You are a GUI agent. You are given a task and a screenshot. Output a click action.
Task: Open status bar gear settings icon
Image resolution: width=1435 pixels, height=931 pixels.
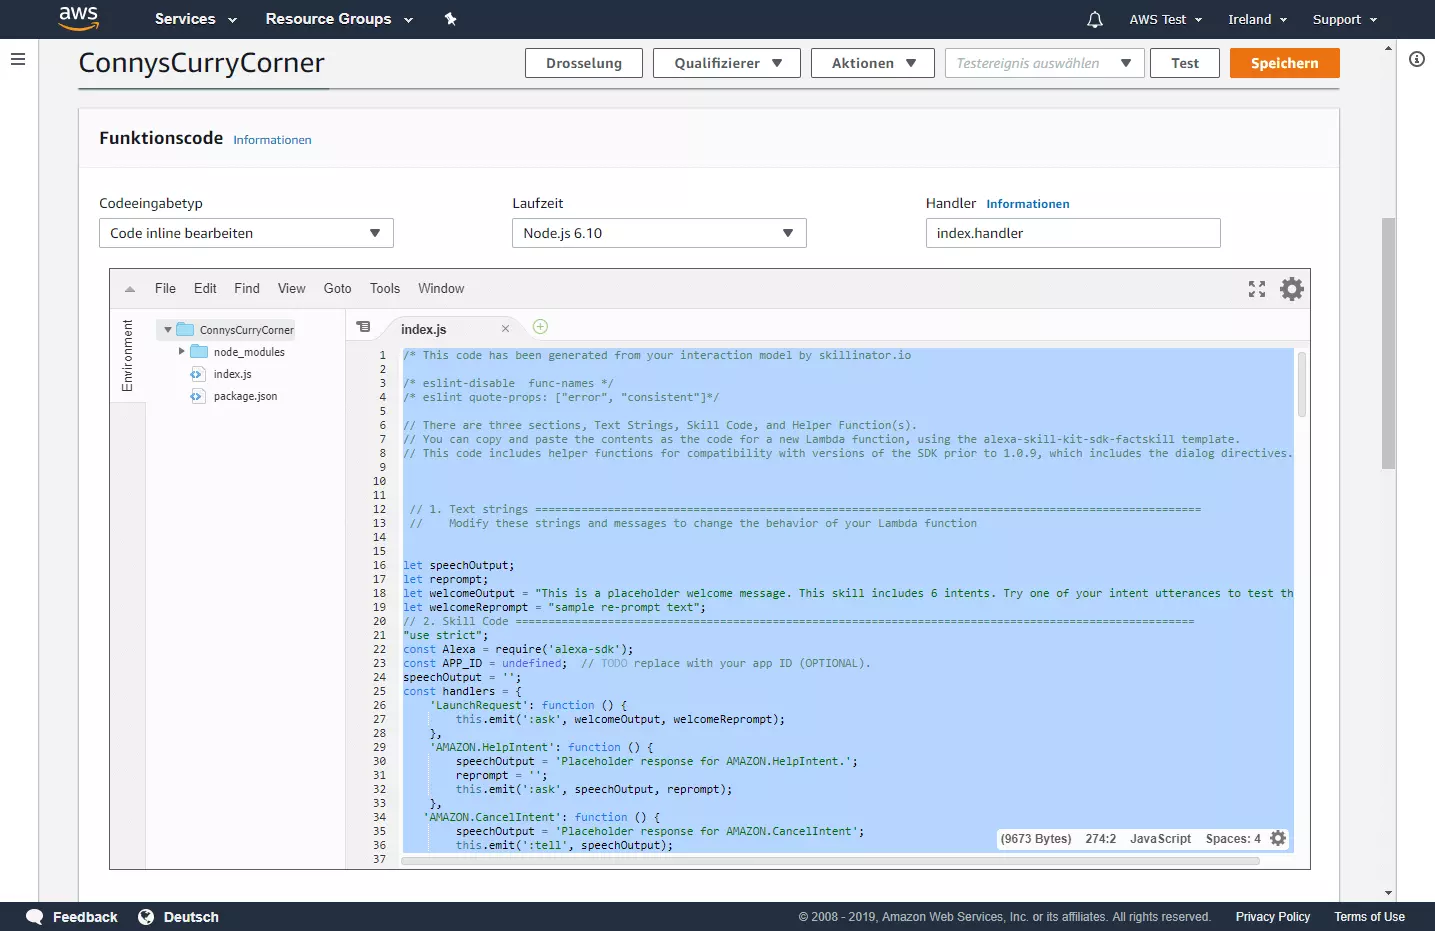[x=1278, y=839]
